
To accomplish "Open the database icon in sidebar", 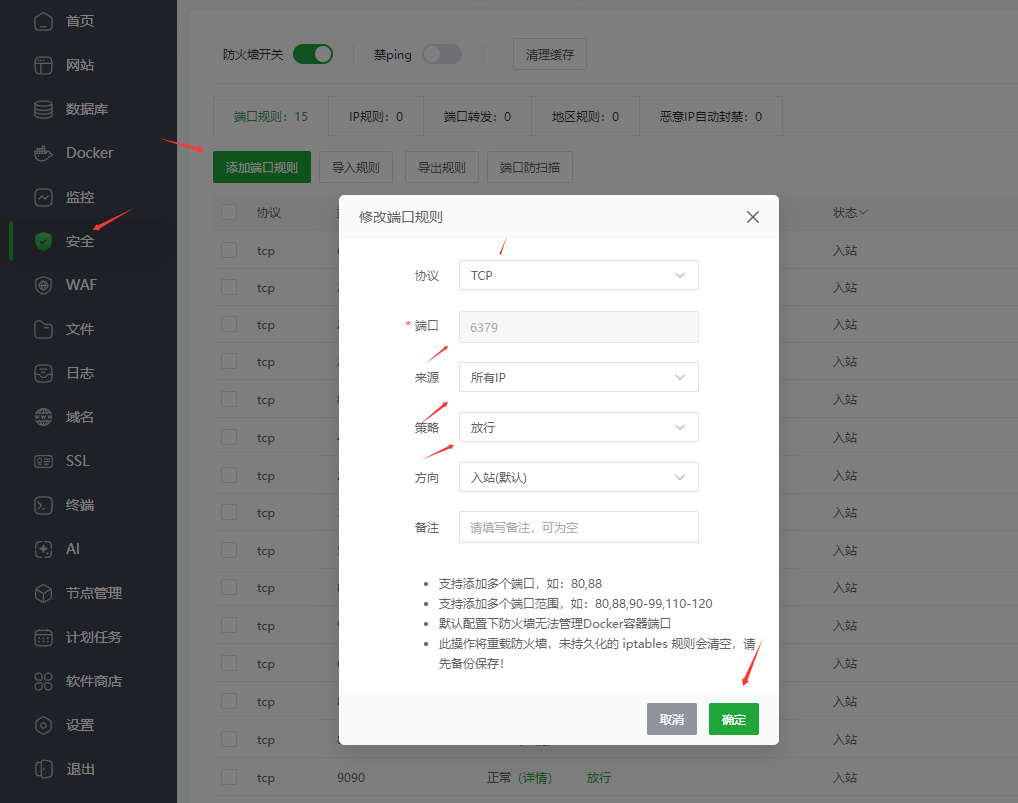I will tap(43, 109).
